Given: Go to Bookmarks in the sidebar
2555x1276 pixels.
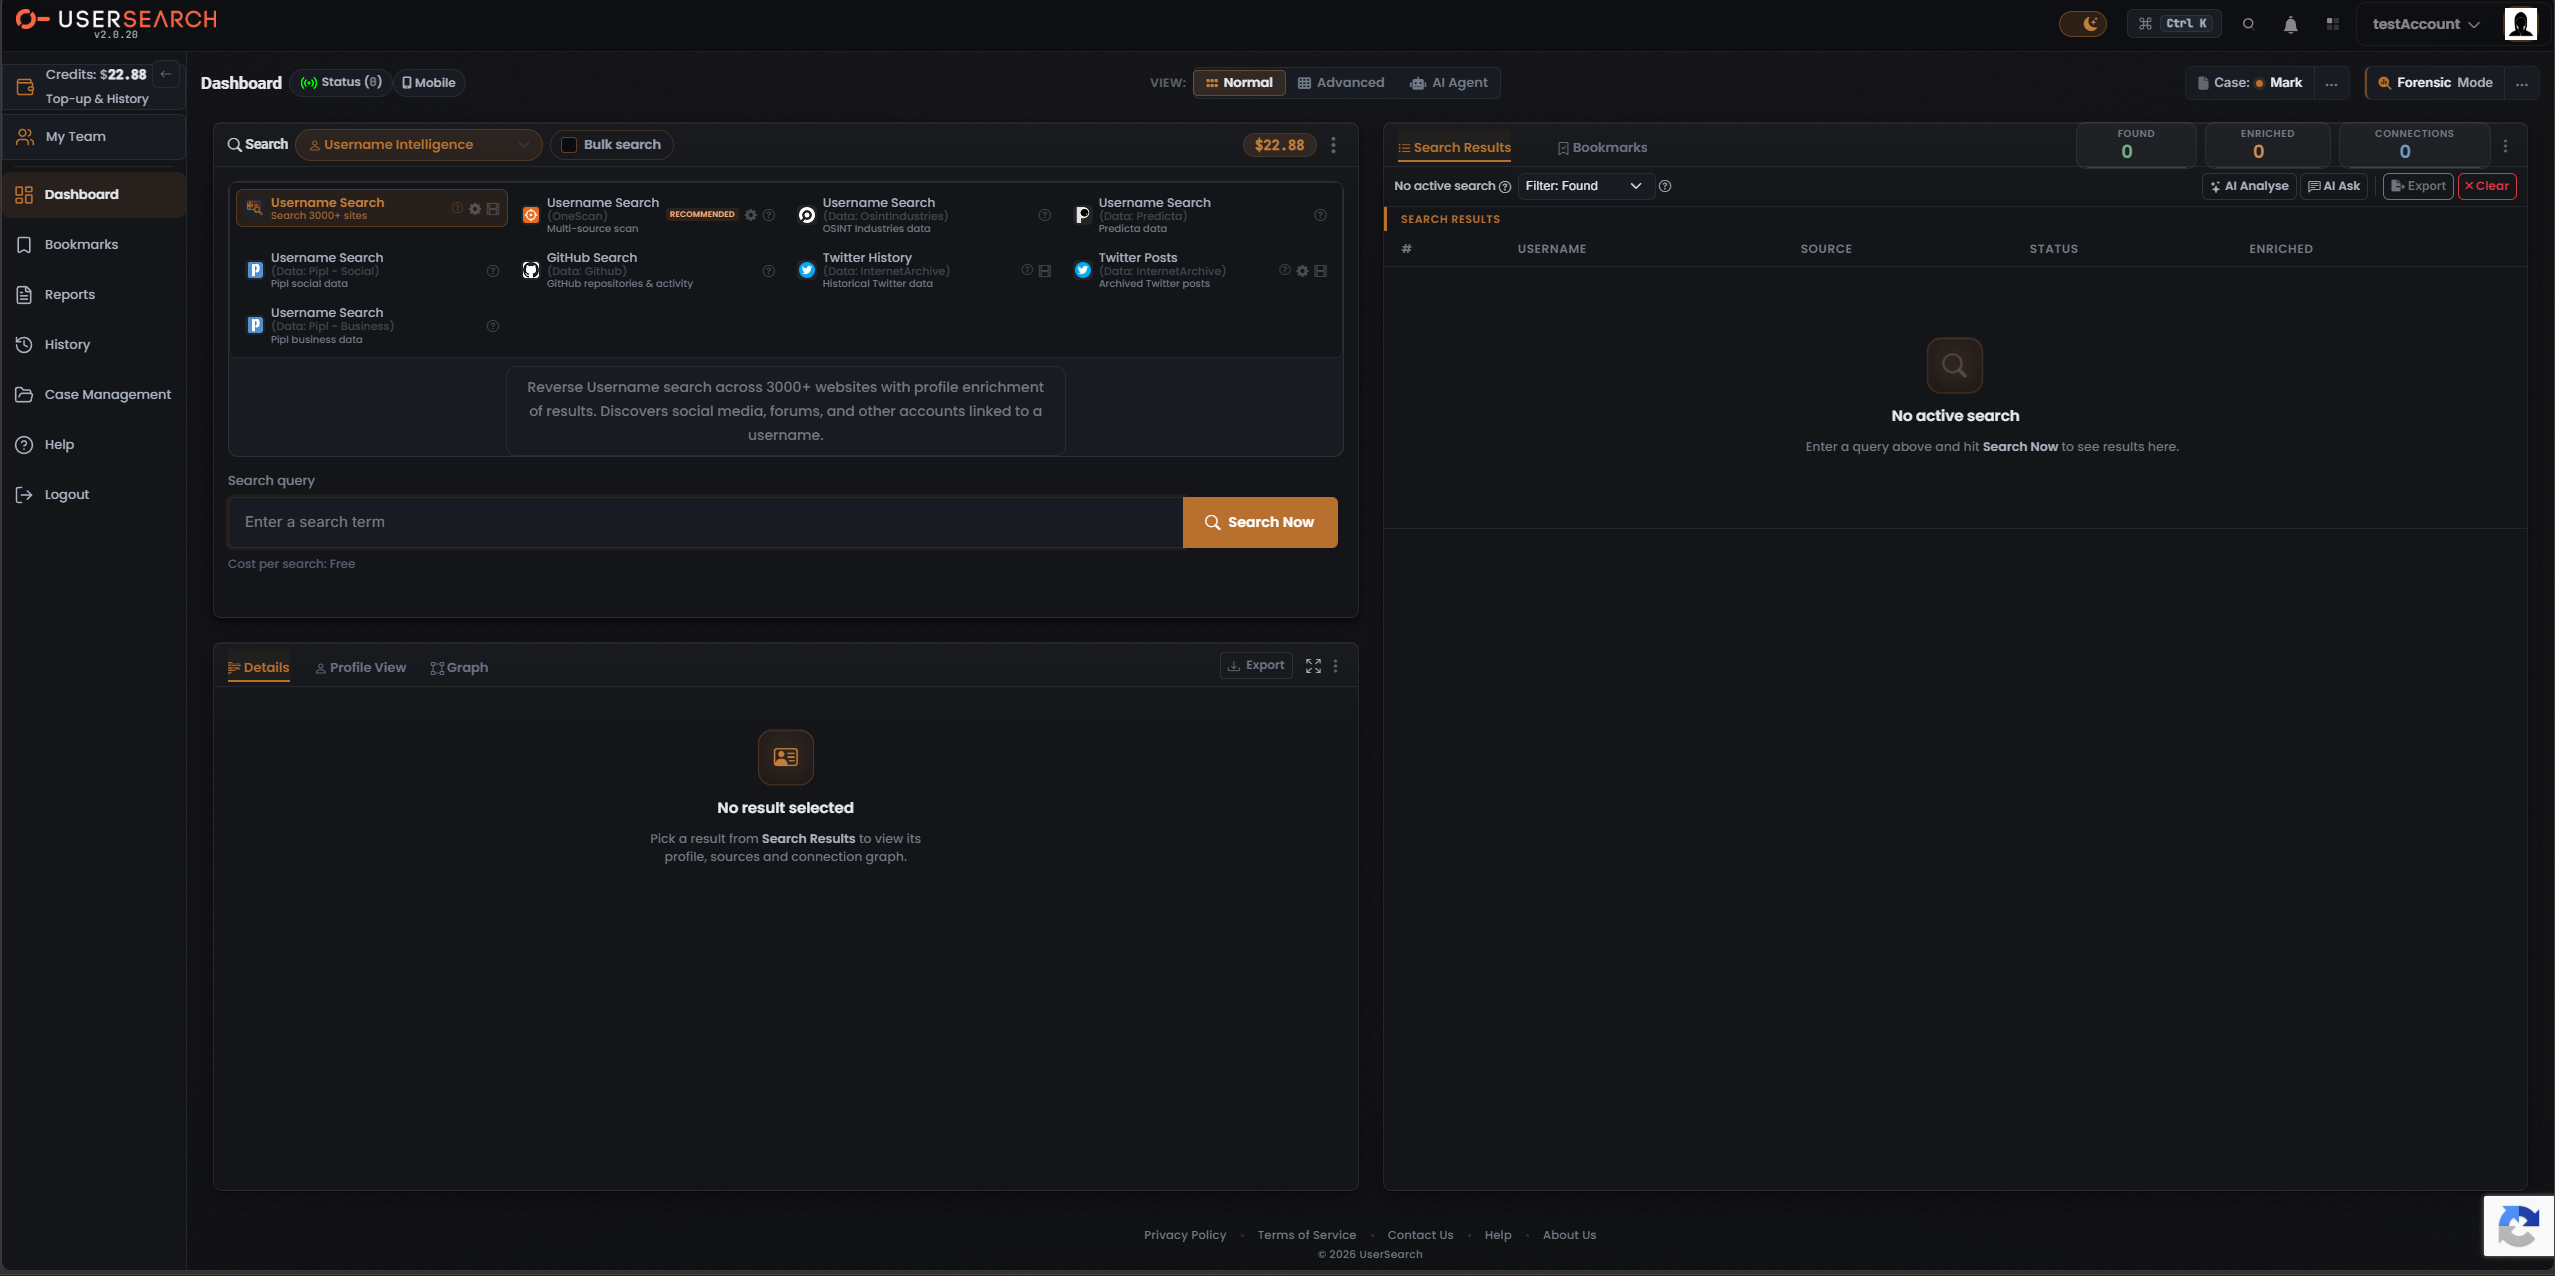Looking at the screenshot, I should 94,245.
